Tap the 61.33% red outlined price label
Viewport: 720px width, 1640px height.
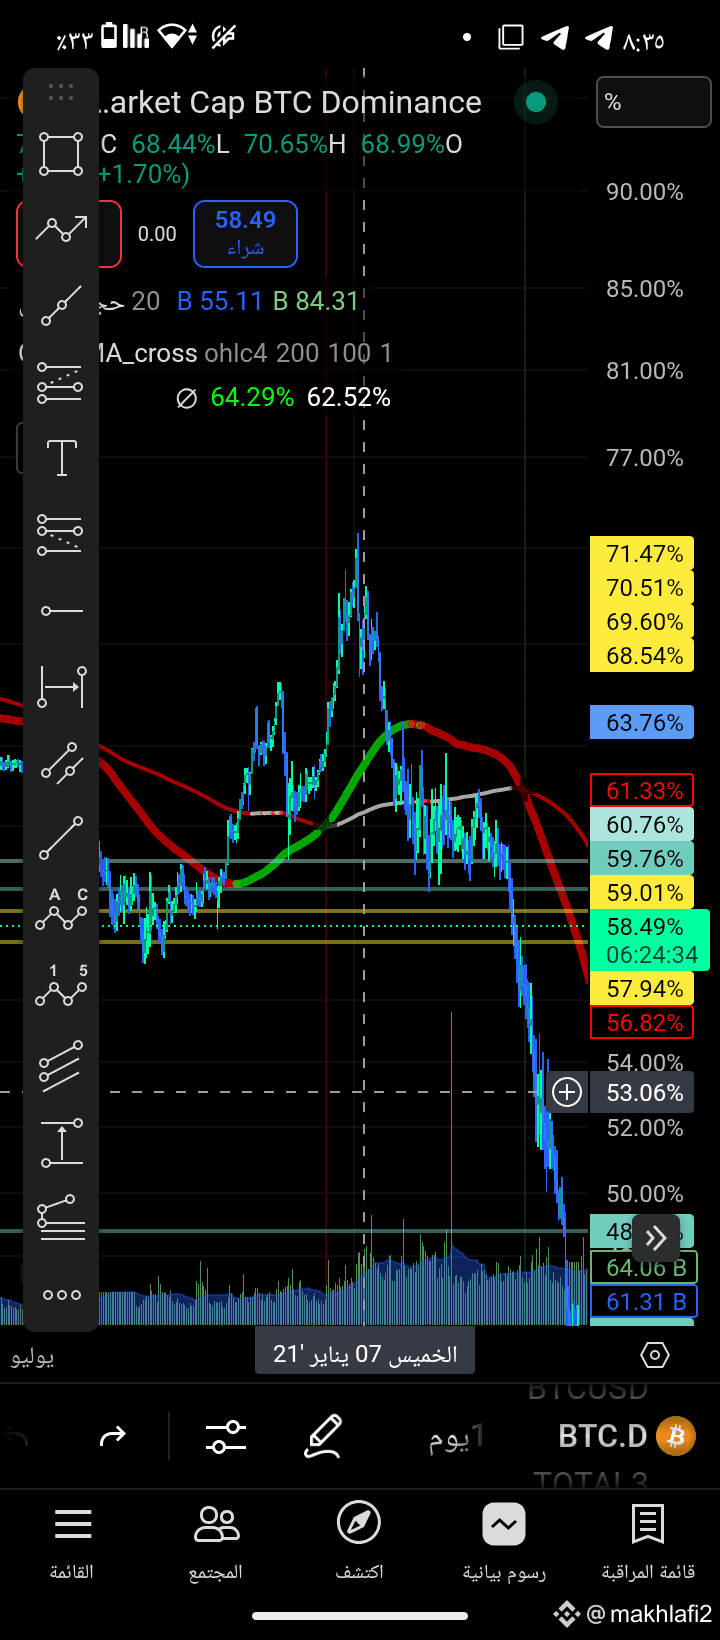tap(642, 791)
